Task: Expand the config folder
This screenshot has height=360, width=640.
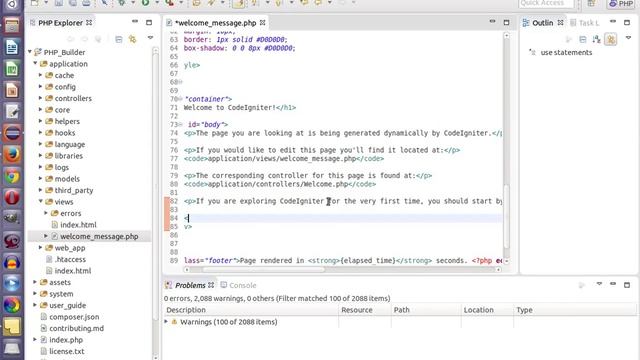Action: (40, 87)
